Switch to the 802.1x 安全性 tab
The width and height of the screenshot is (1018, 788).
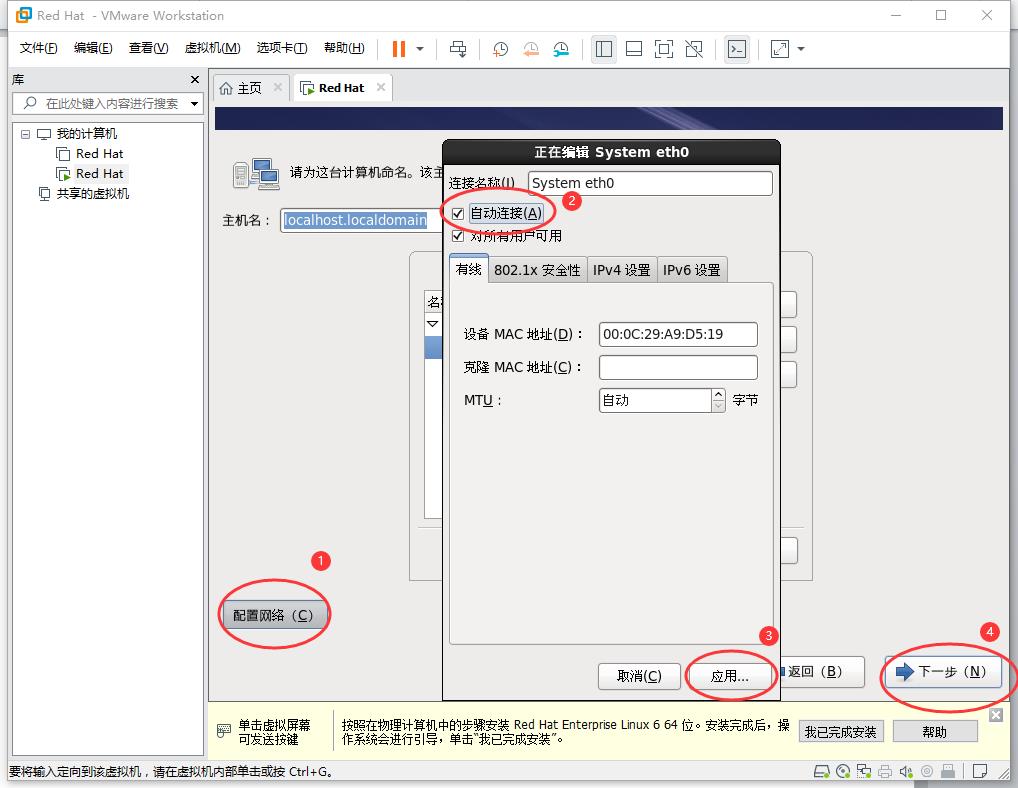537,270
